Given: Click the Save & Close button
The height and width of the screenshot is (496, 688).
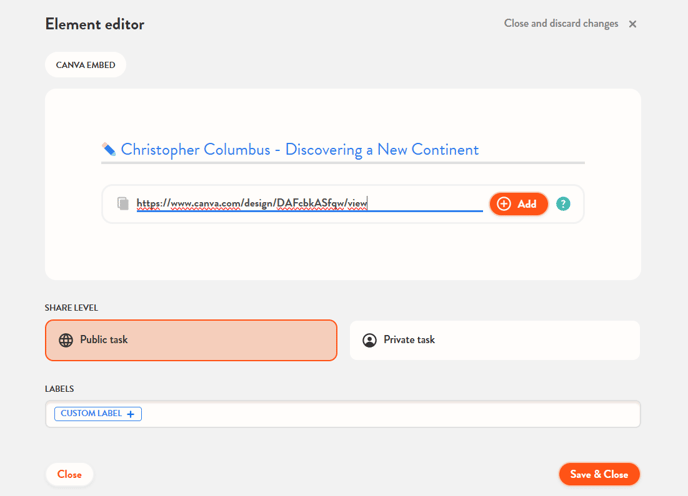Looking at the screenshot, I should click(x=599, y=474).
